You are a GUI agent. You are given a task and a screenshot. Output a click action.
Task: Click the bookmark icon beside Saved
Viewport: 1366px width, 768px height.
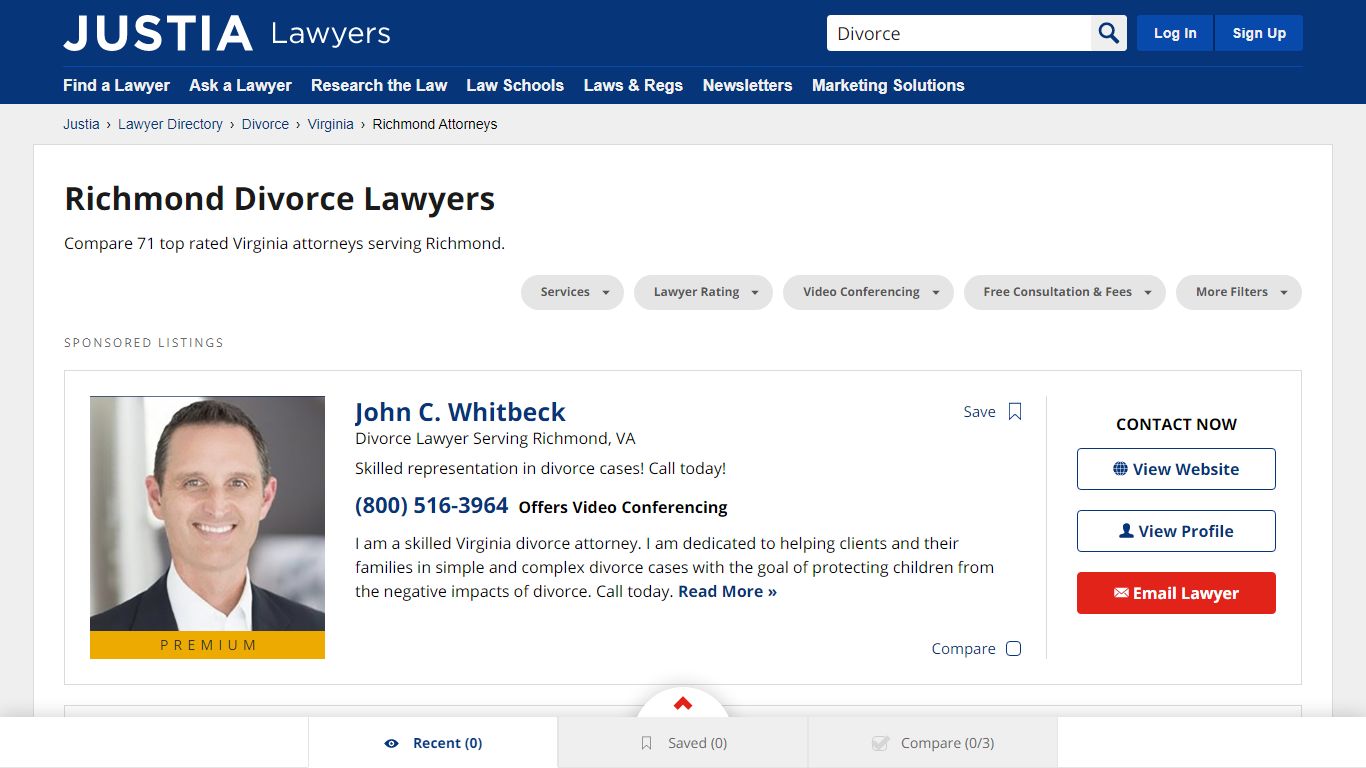pos(646,743)
